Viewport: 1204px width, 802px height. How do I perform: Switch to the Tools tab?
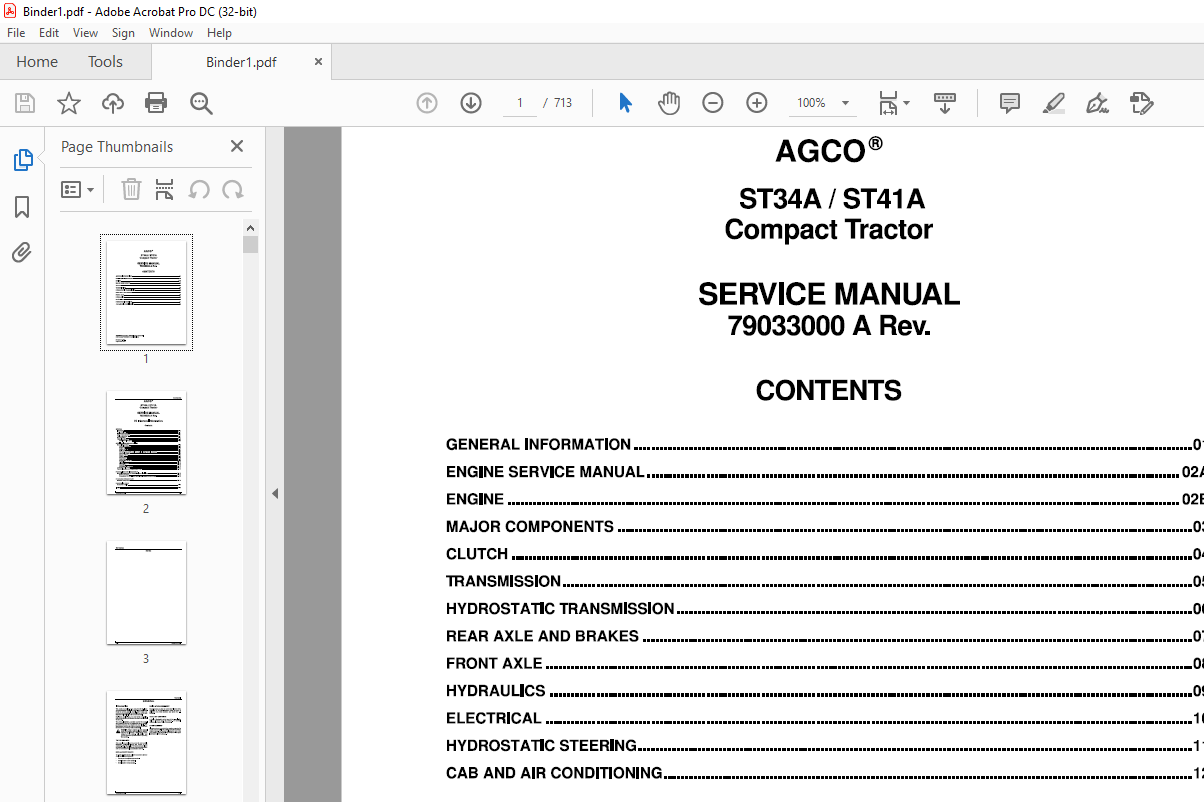click(105, 62)
